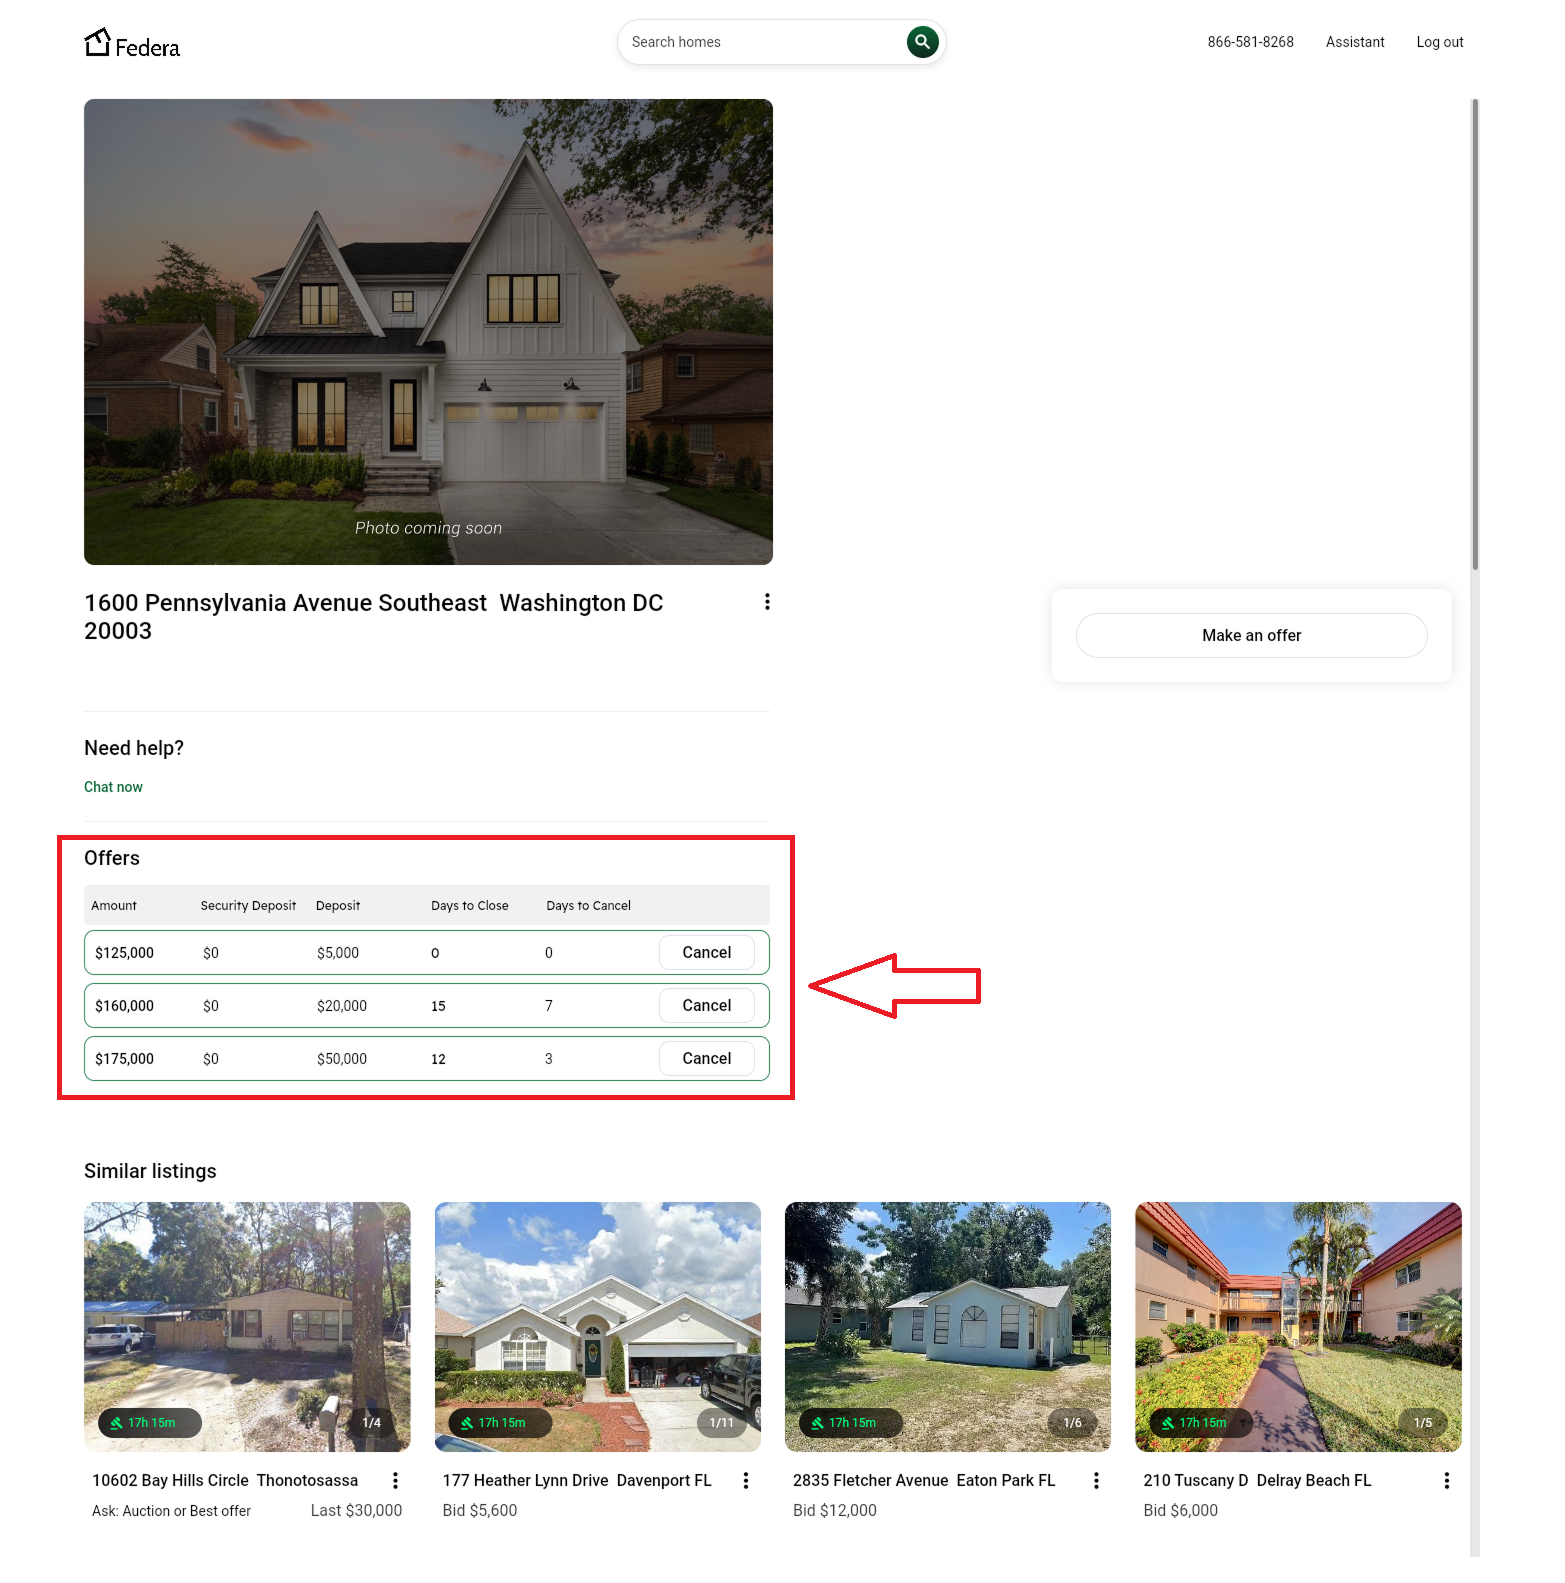Click the $20,000 deposit value
The height and width of the screenshot is (1583, 1565).
pyautogui.click(x=342, y=1006)
